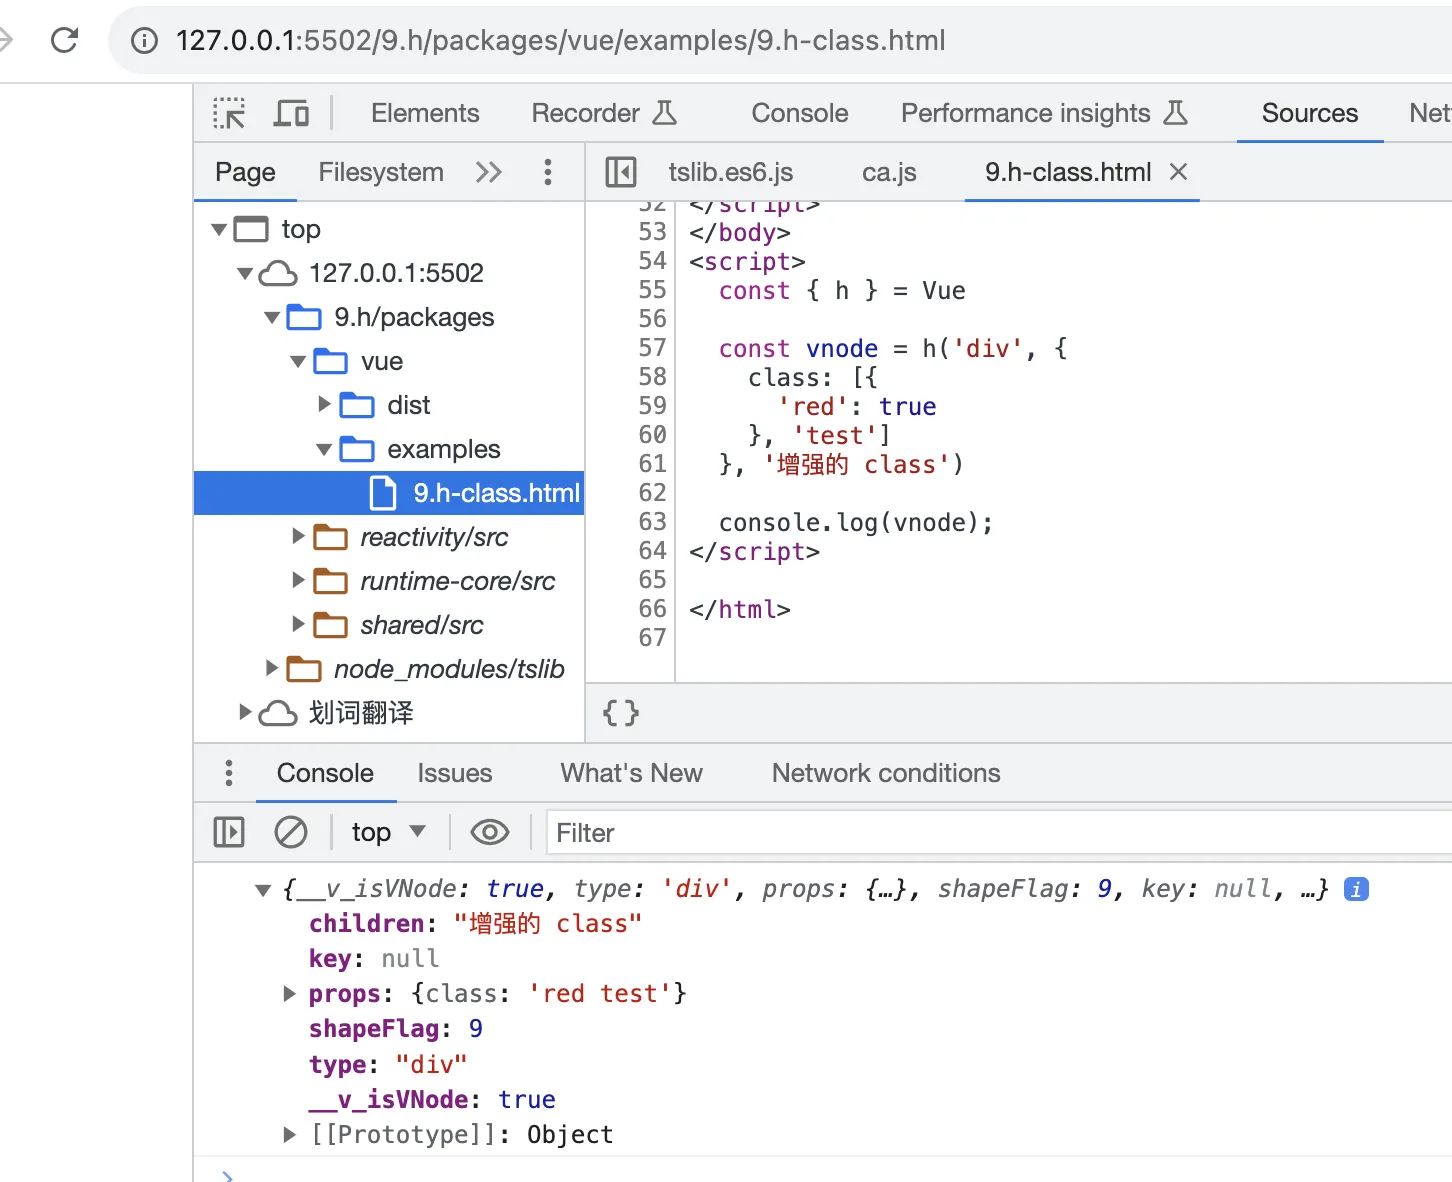Collapse the logged vnode object

pyautogui.click(x=263, y=890)
